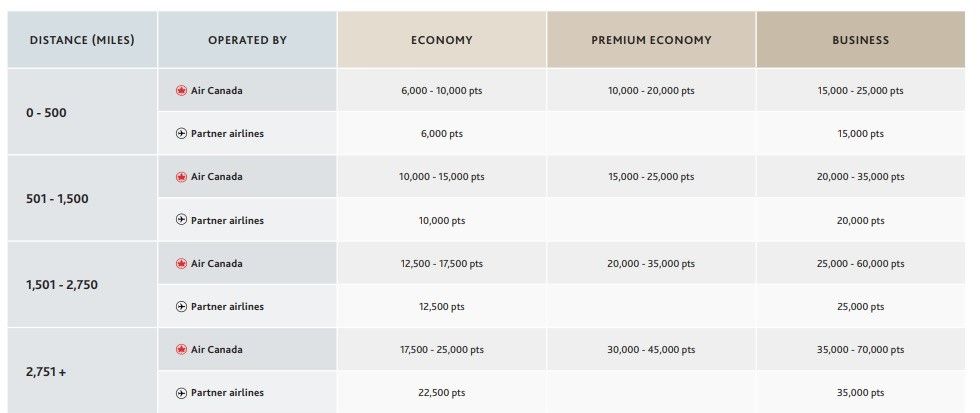
Task: Click the Operated By column header
Action: [247, 40]
